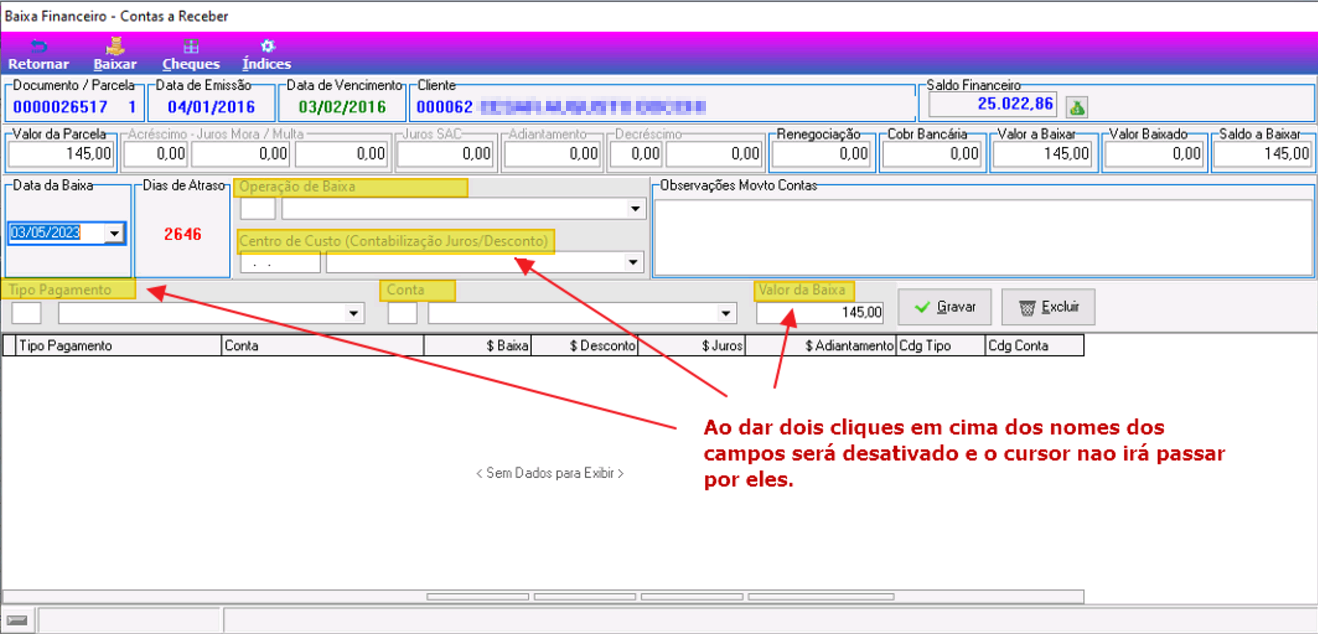Click the Juros SAC value field
The image size is (1318, 634).
(x=446, y=154)
